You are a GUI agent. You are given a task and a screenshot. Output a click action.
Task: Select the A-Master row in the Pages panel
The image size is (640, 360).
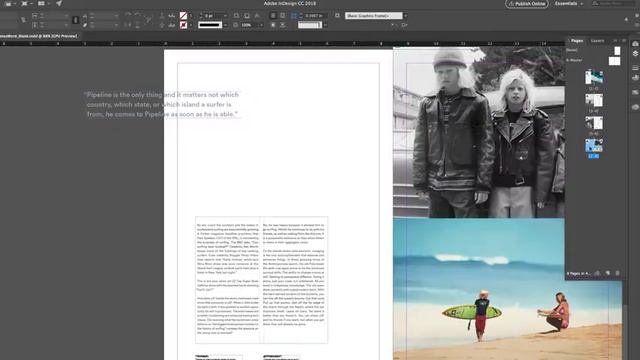click(x=593, y=60)
